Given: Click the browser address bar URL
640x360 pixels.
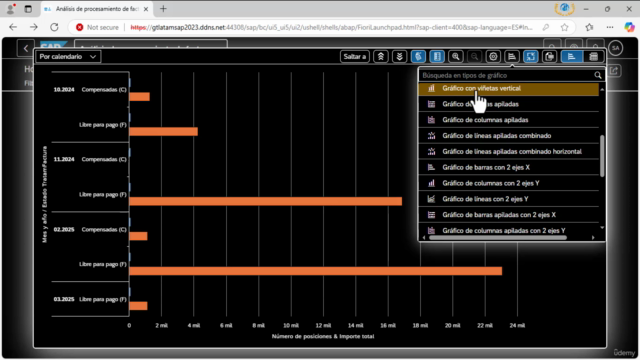Looking at the screenshot, I should click(x=331, y=27).
